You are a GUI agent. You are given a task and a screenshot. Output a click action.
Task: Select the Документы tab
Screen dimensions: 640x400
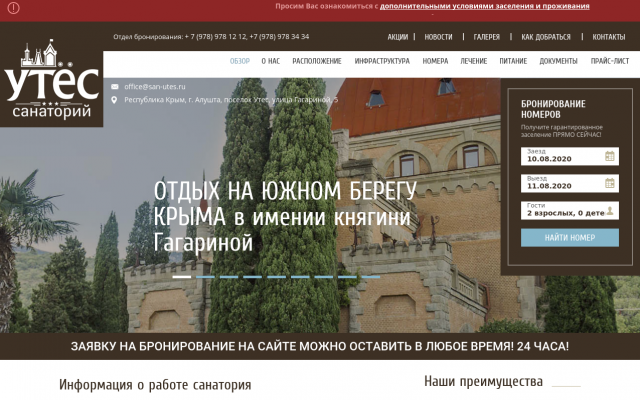(x=558, y=61)
